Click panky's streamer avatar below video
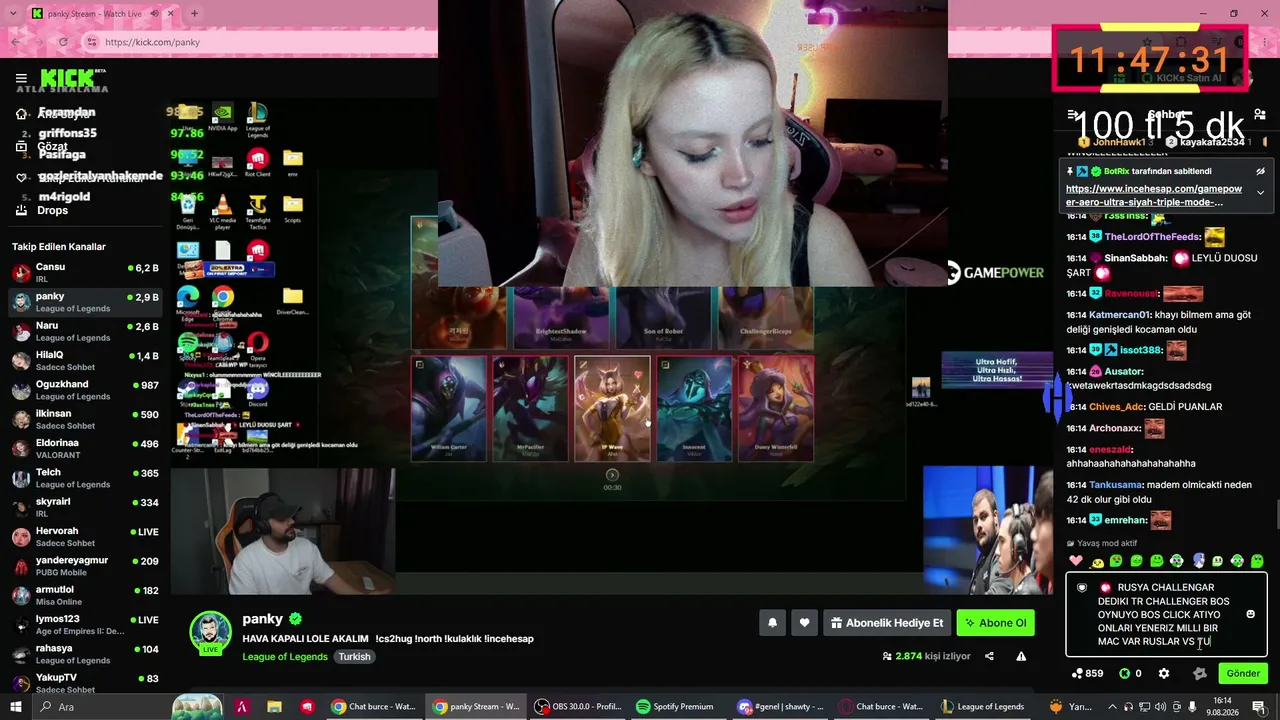The image size is (1280, 720). point(211,633)
